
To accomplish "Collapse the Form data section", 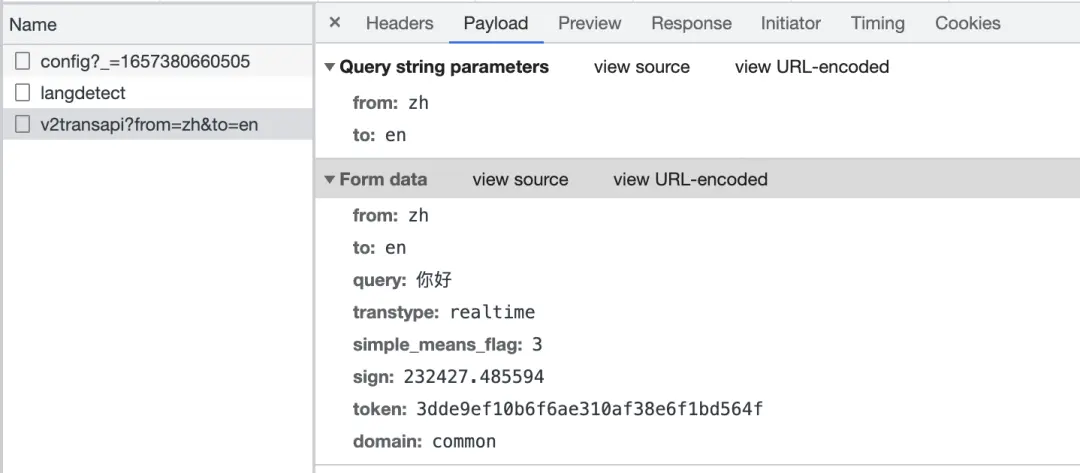I will coord(330,180).
